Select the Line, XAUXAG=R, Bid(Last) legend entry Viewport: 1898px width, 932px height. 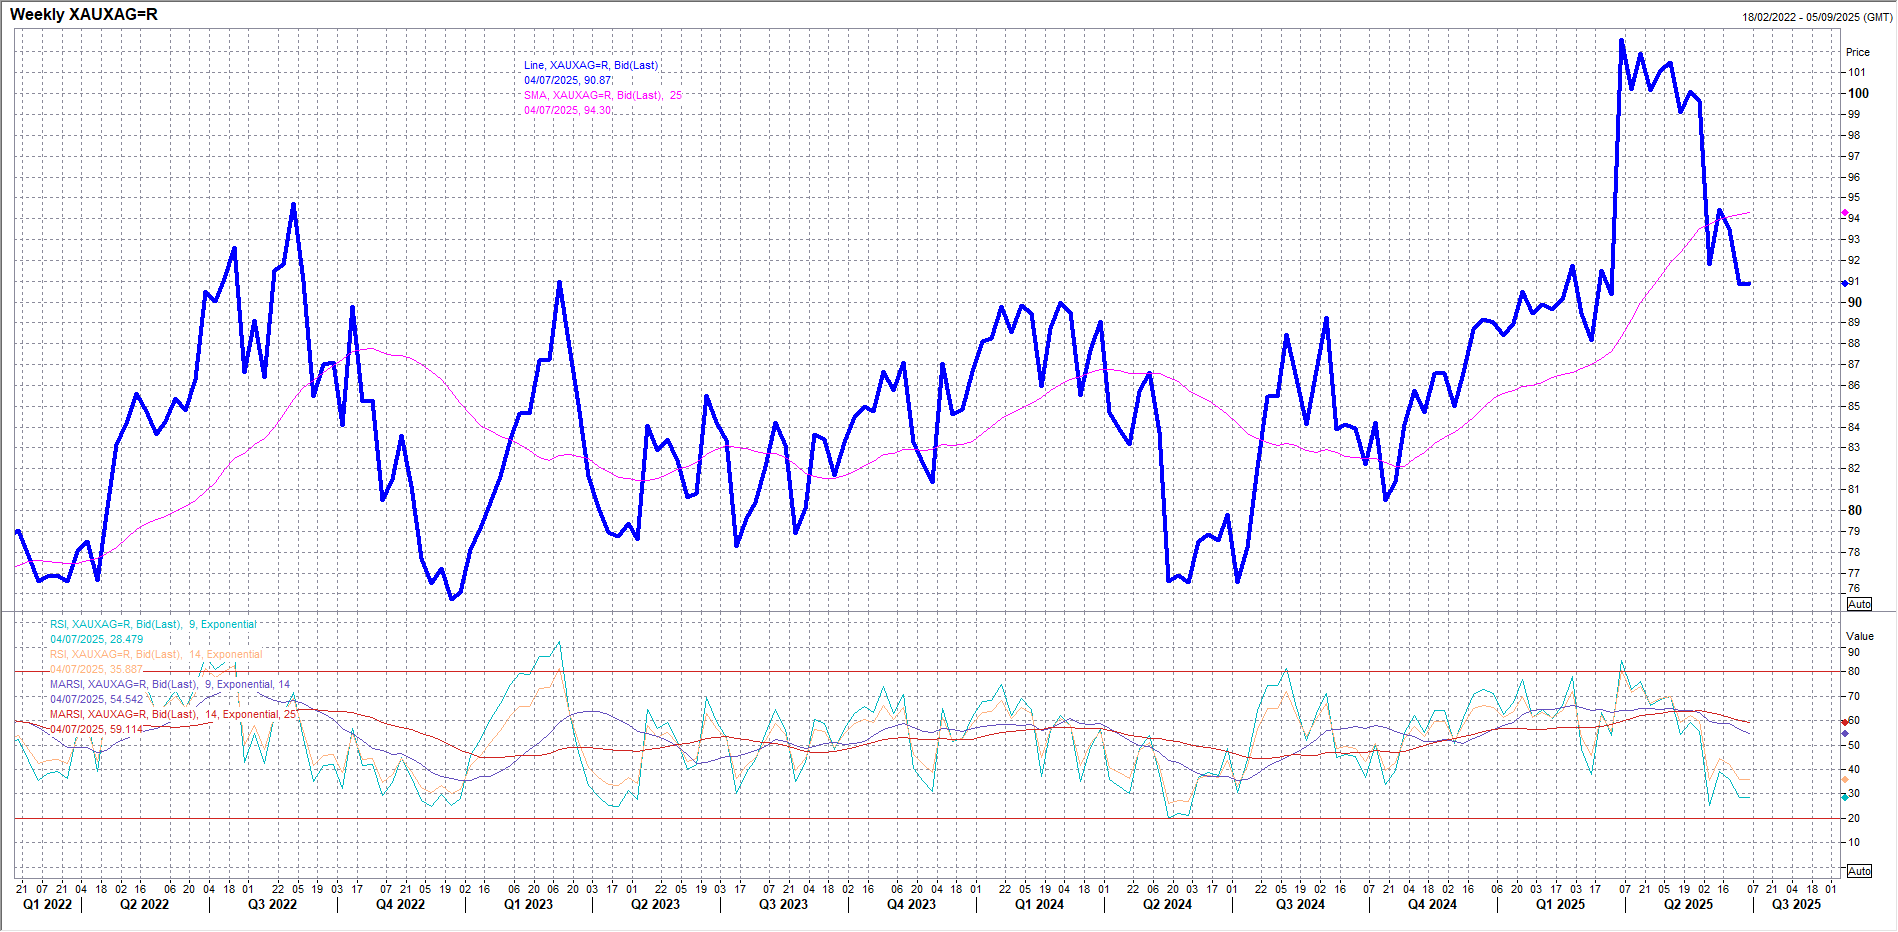[x=591, y=65]
